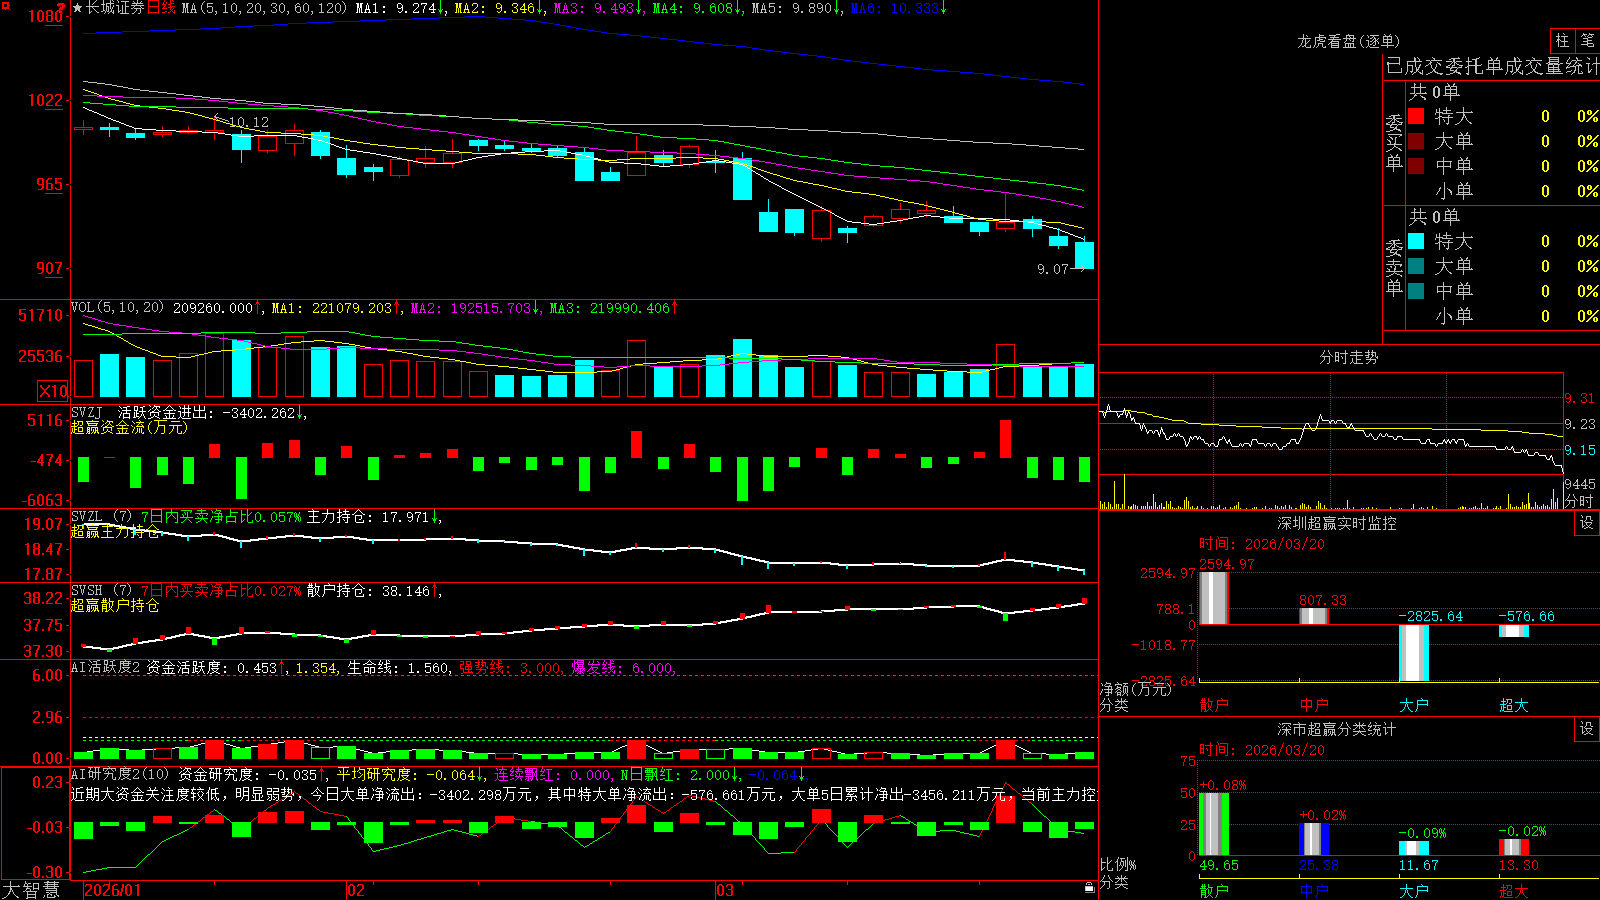Open 设 settings for 深圳超赢实时监控
The width and height of the screenshot is (1600, 900).
(x=1587, y=523)
